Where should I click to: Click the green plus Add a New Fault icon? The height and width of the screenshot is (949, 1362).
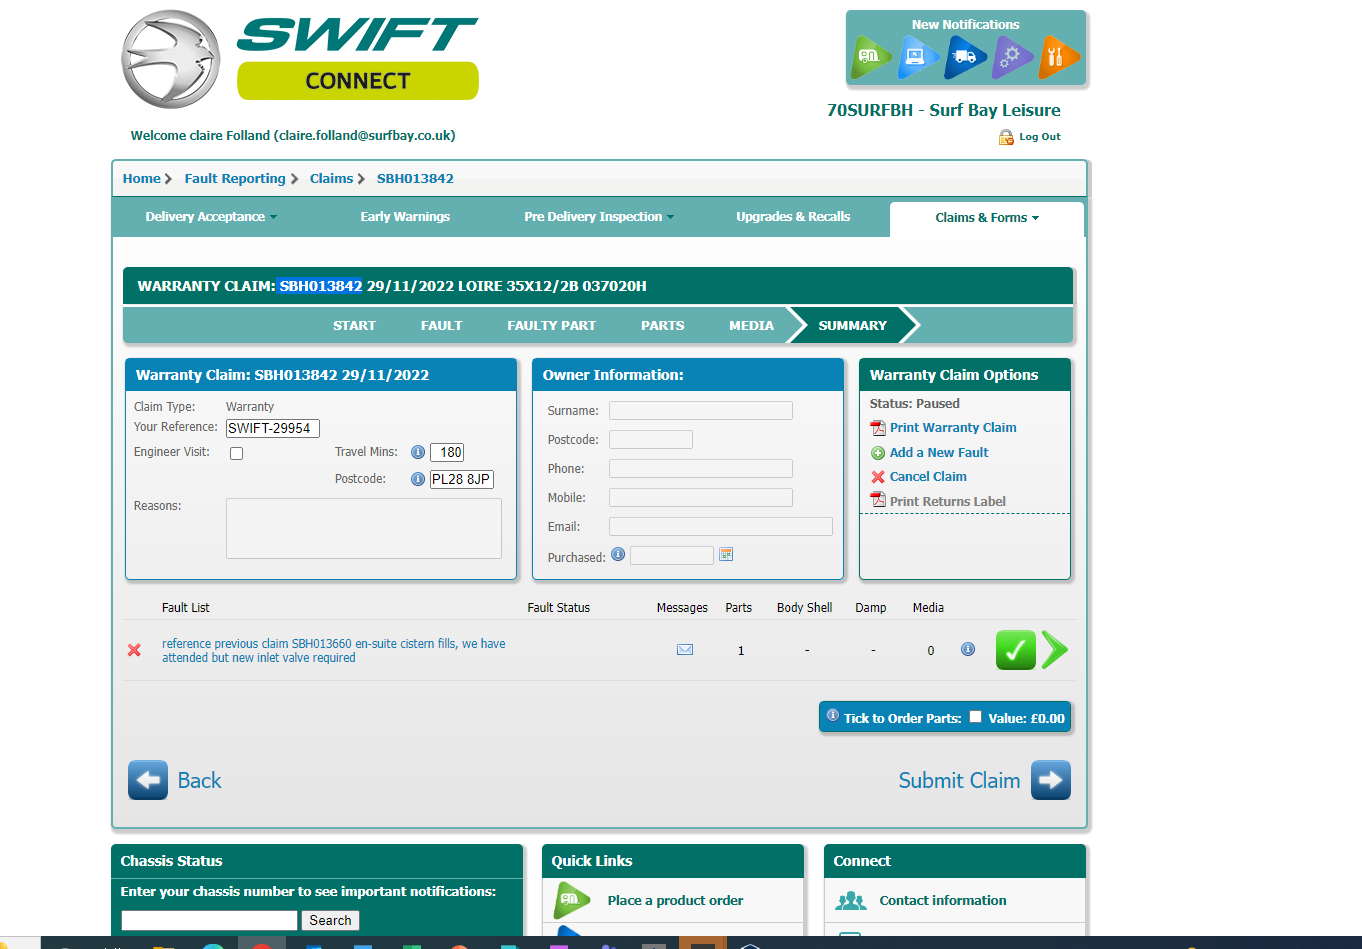pos(878,453)
